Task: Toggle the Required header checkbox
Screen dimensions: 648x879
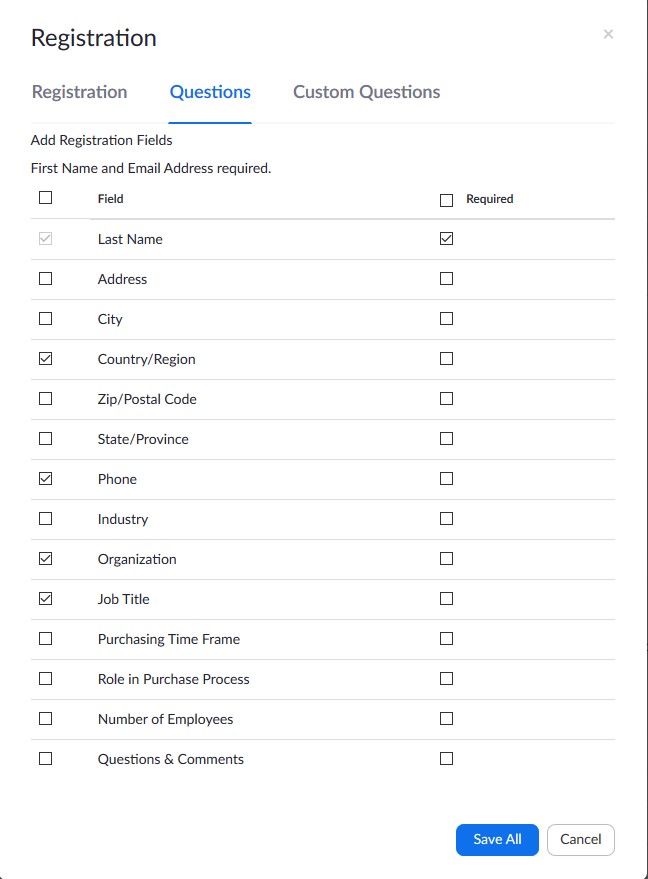Action: pyautogui.click(x=446, y=200)
